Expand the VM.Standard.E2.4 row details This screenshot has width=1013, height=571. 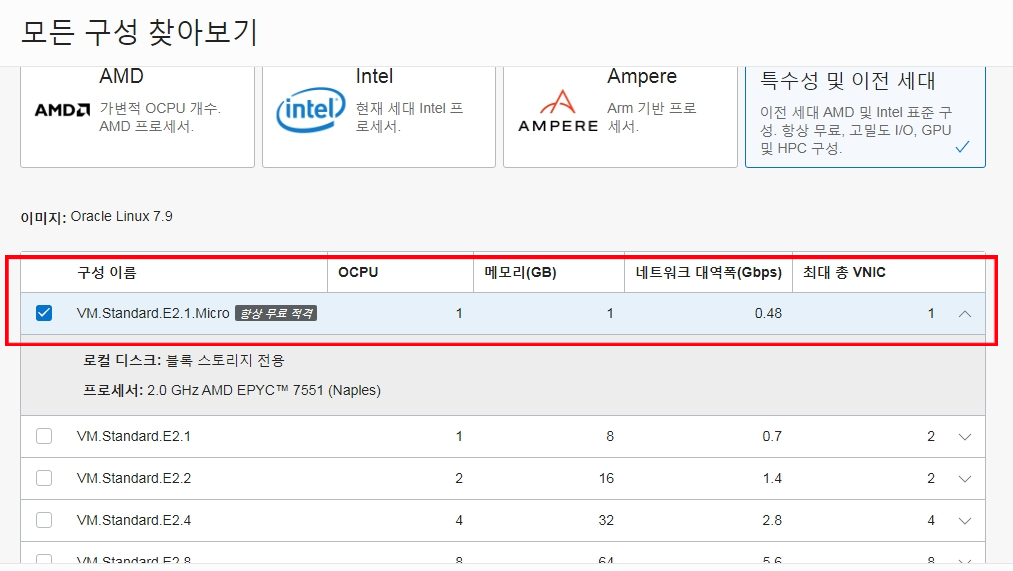(x=965, y=521)
